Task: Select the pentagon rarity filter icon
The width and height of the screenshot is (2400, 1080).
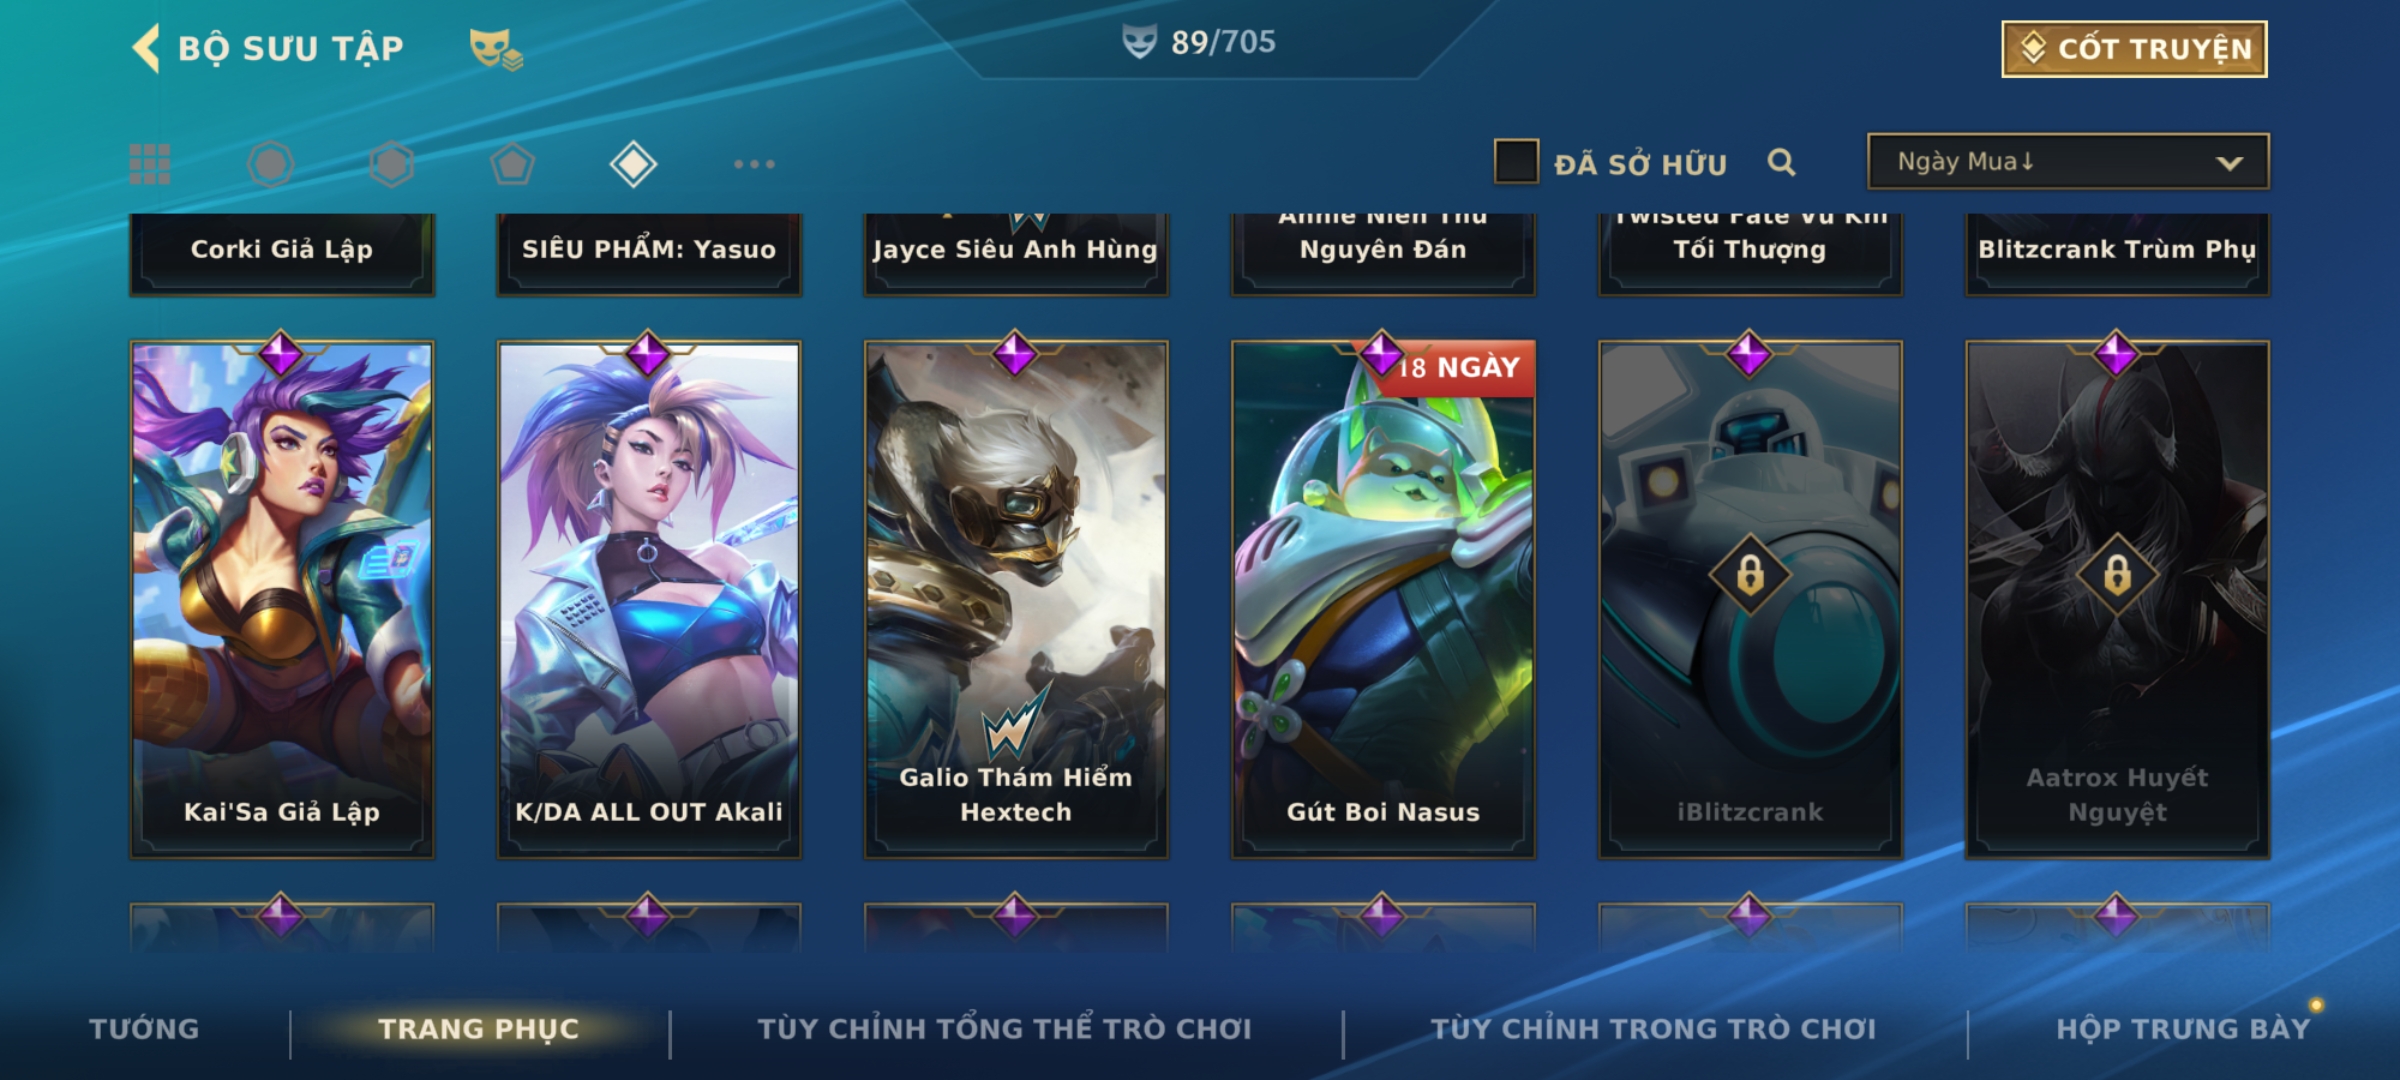Action: pos(512,164)
